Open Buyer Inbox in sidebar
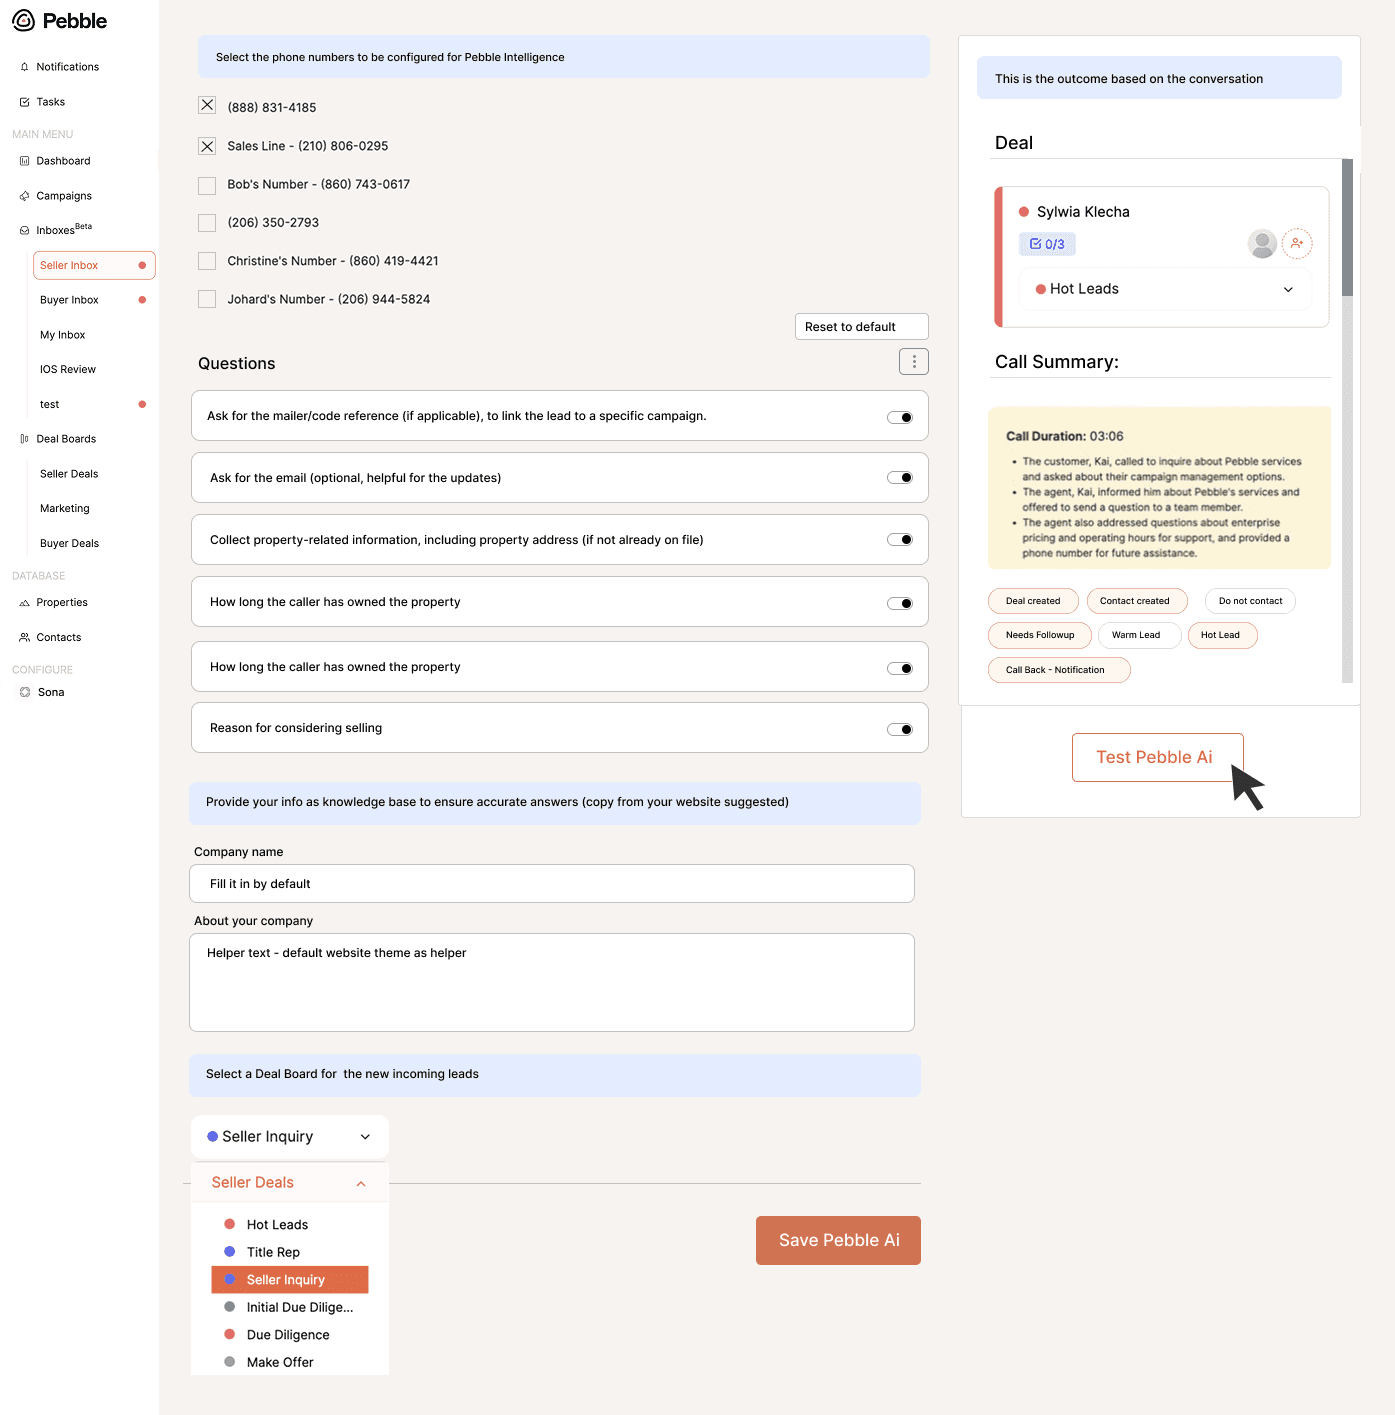 click(x=69, y=300)
